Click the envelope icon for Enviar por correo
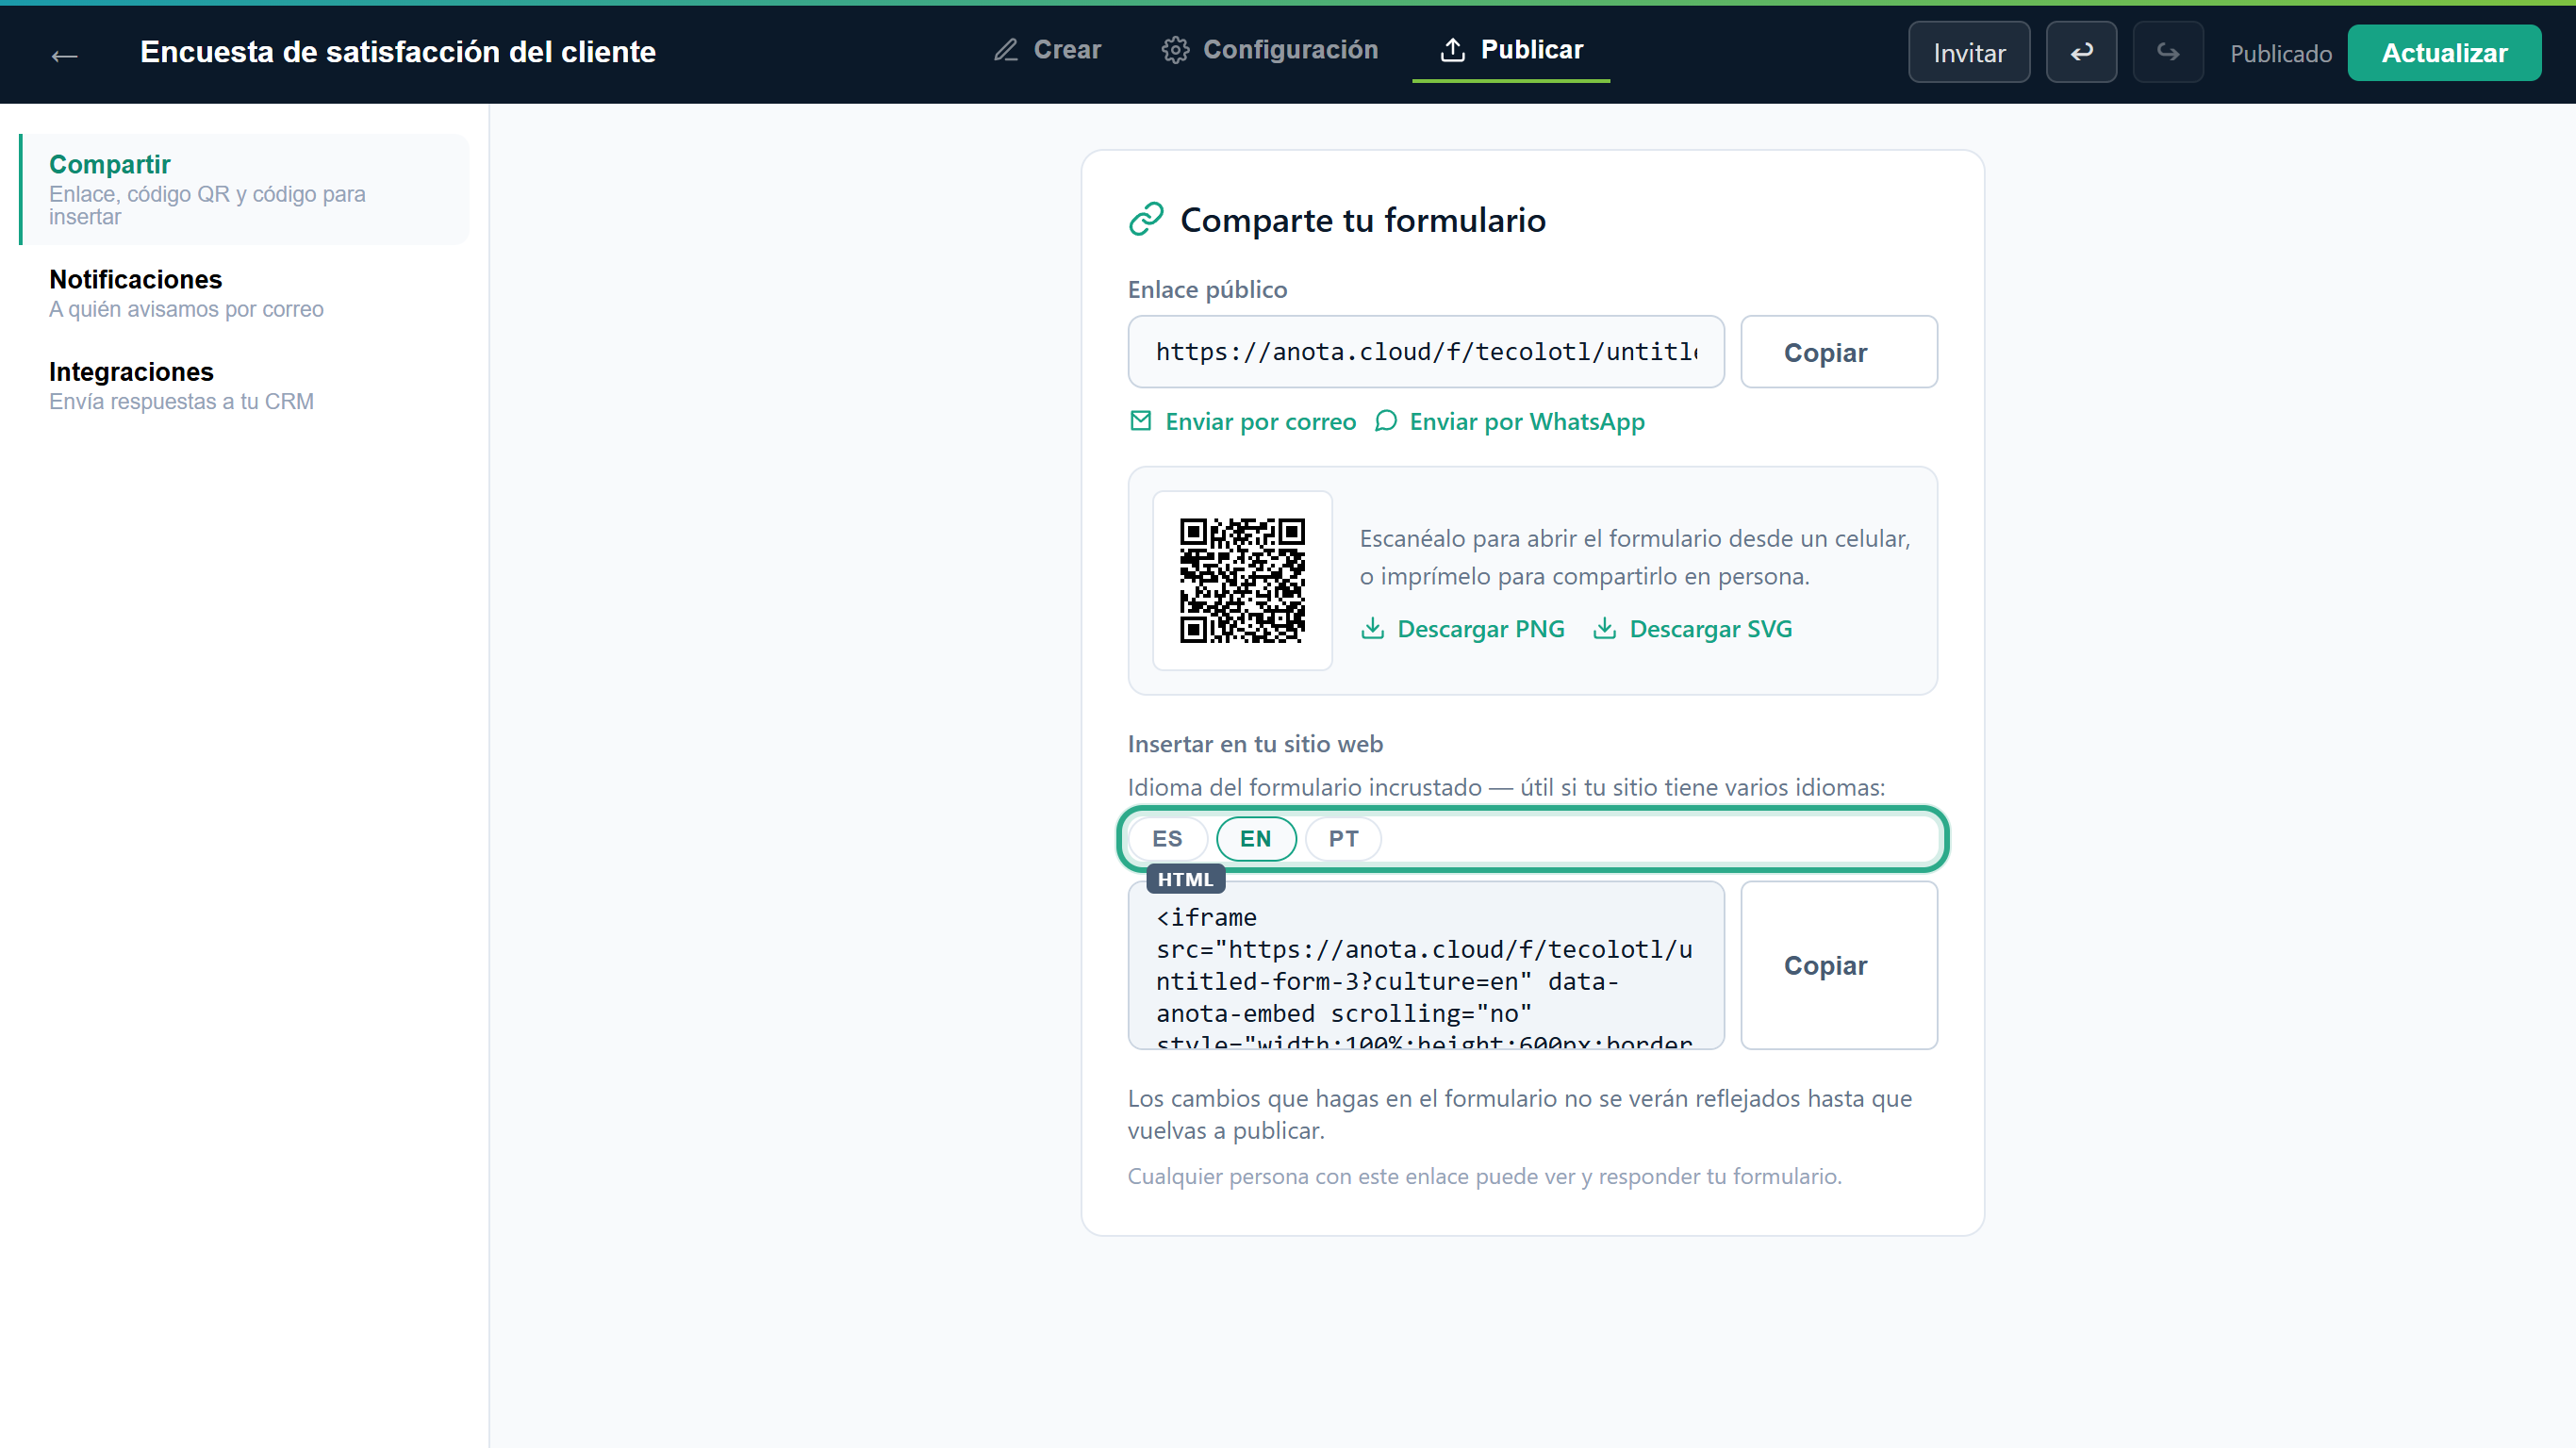The height and width of the screenshot is (1448, 2576). point(1140,421)
